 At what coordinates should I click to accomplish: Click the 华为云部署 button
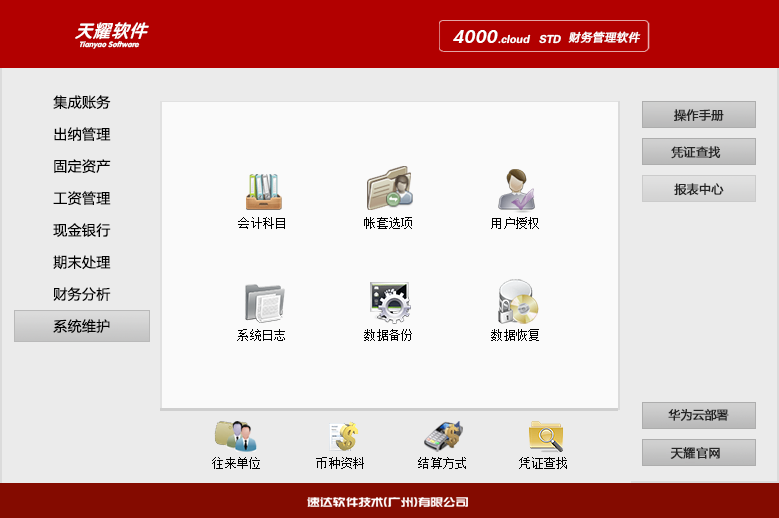point(699,415)
